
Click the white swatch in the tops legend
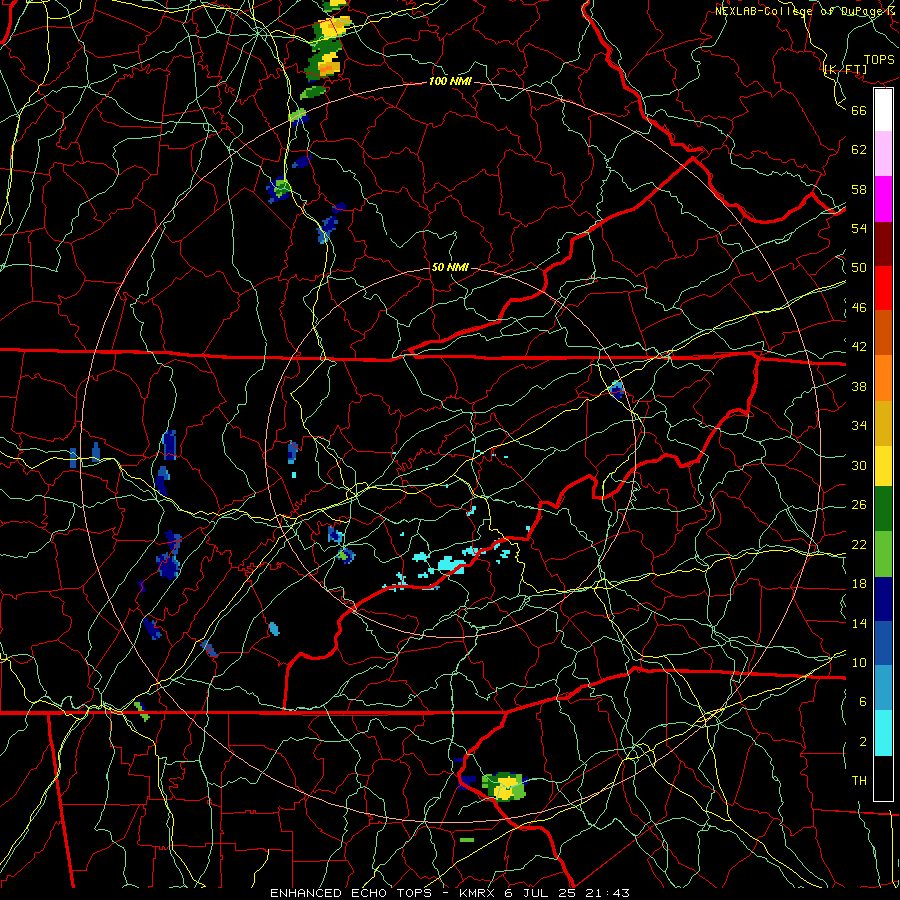[x=883, y=110]
